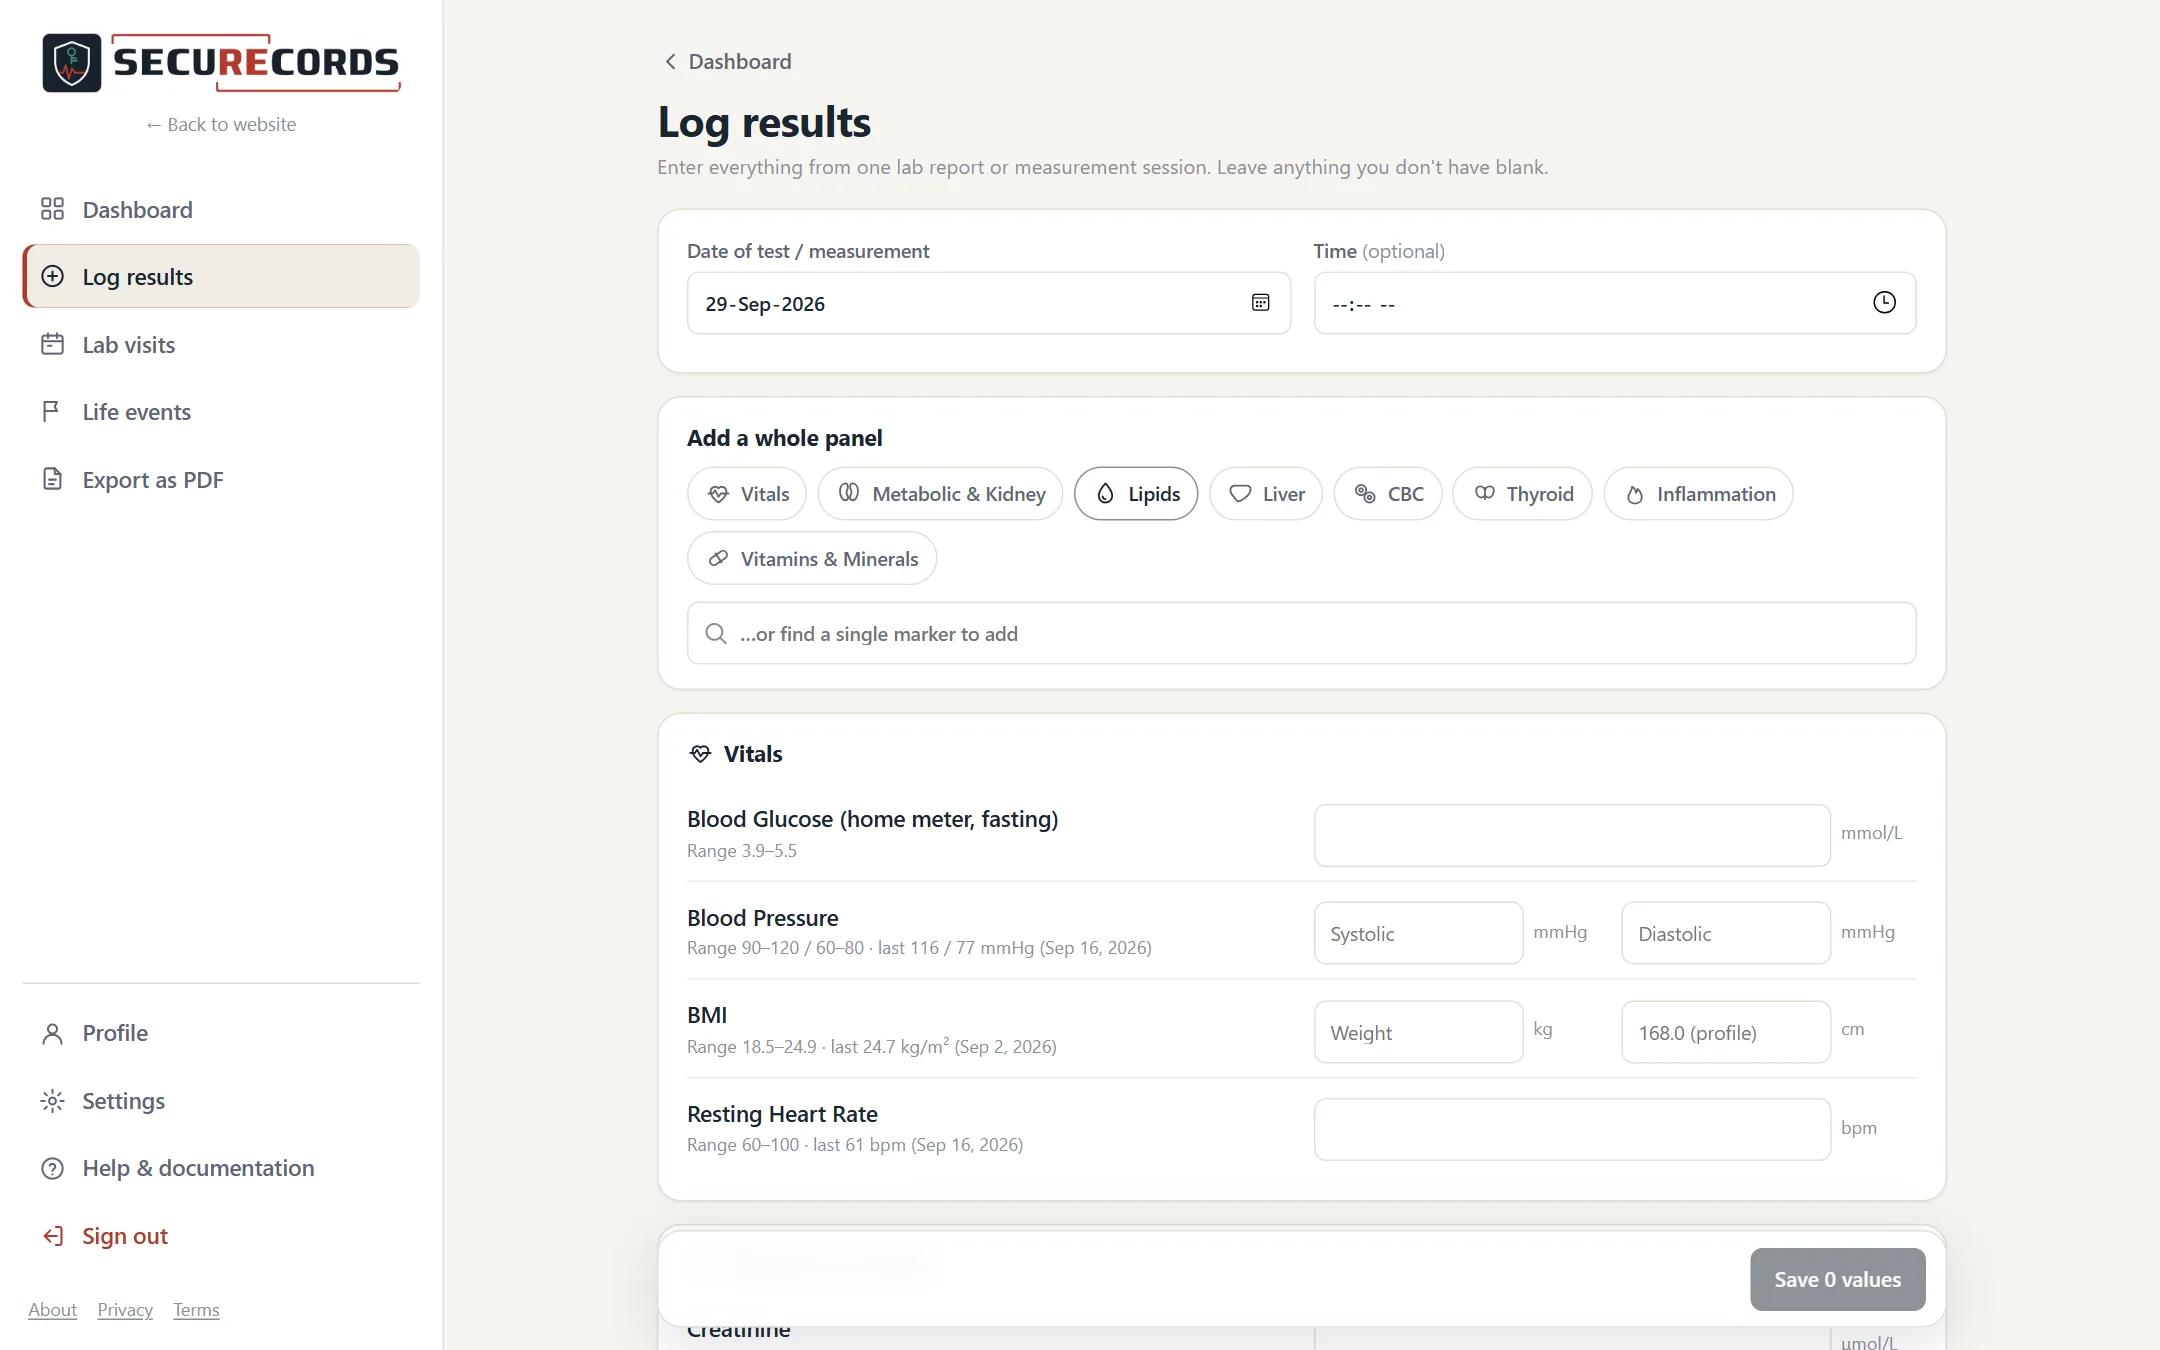The image size is (2160, 1350).
Task: Click the Sign out arrow icon
Action: coord(52,1236)
